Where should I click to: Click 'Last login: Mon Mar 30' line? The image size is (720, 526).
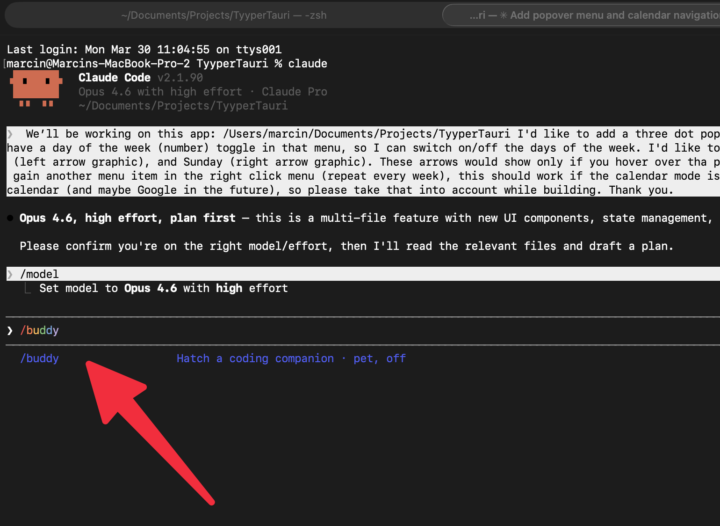tap(144, 50)
